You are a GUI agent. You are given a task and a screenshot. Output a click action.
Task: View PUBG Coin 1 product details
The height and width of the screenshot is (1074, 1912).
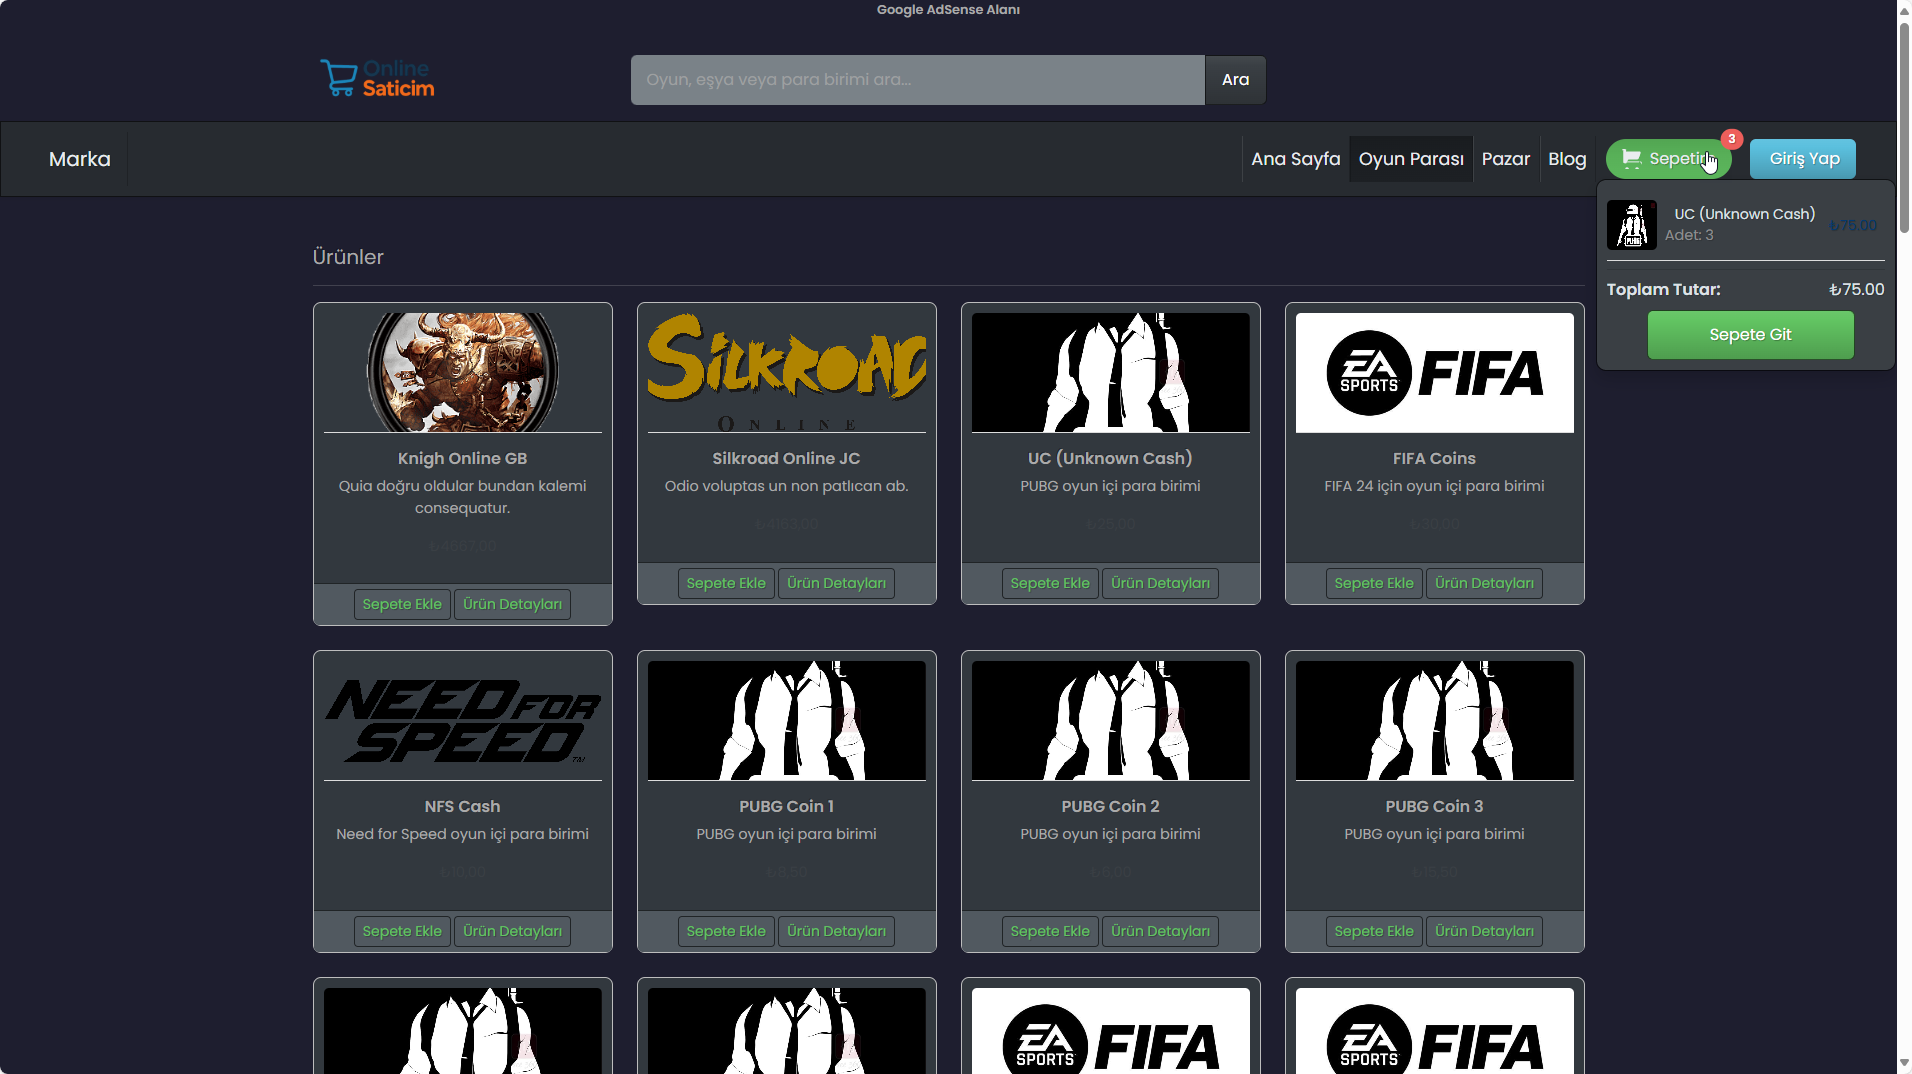[x=836, y=931]
